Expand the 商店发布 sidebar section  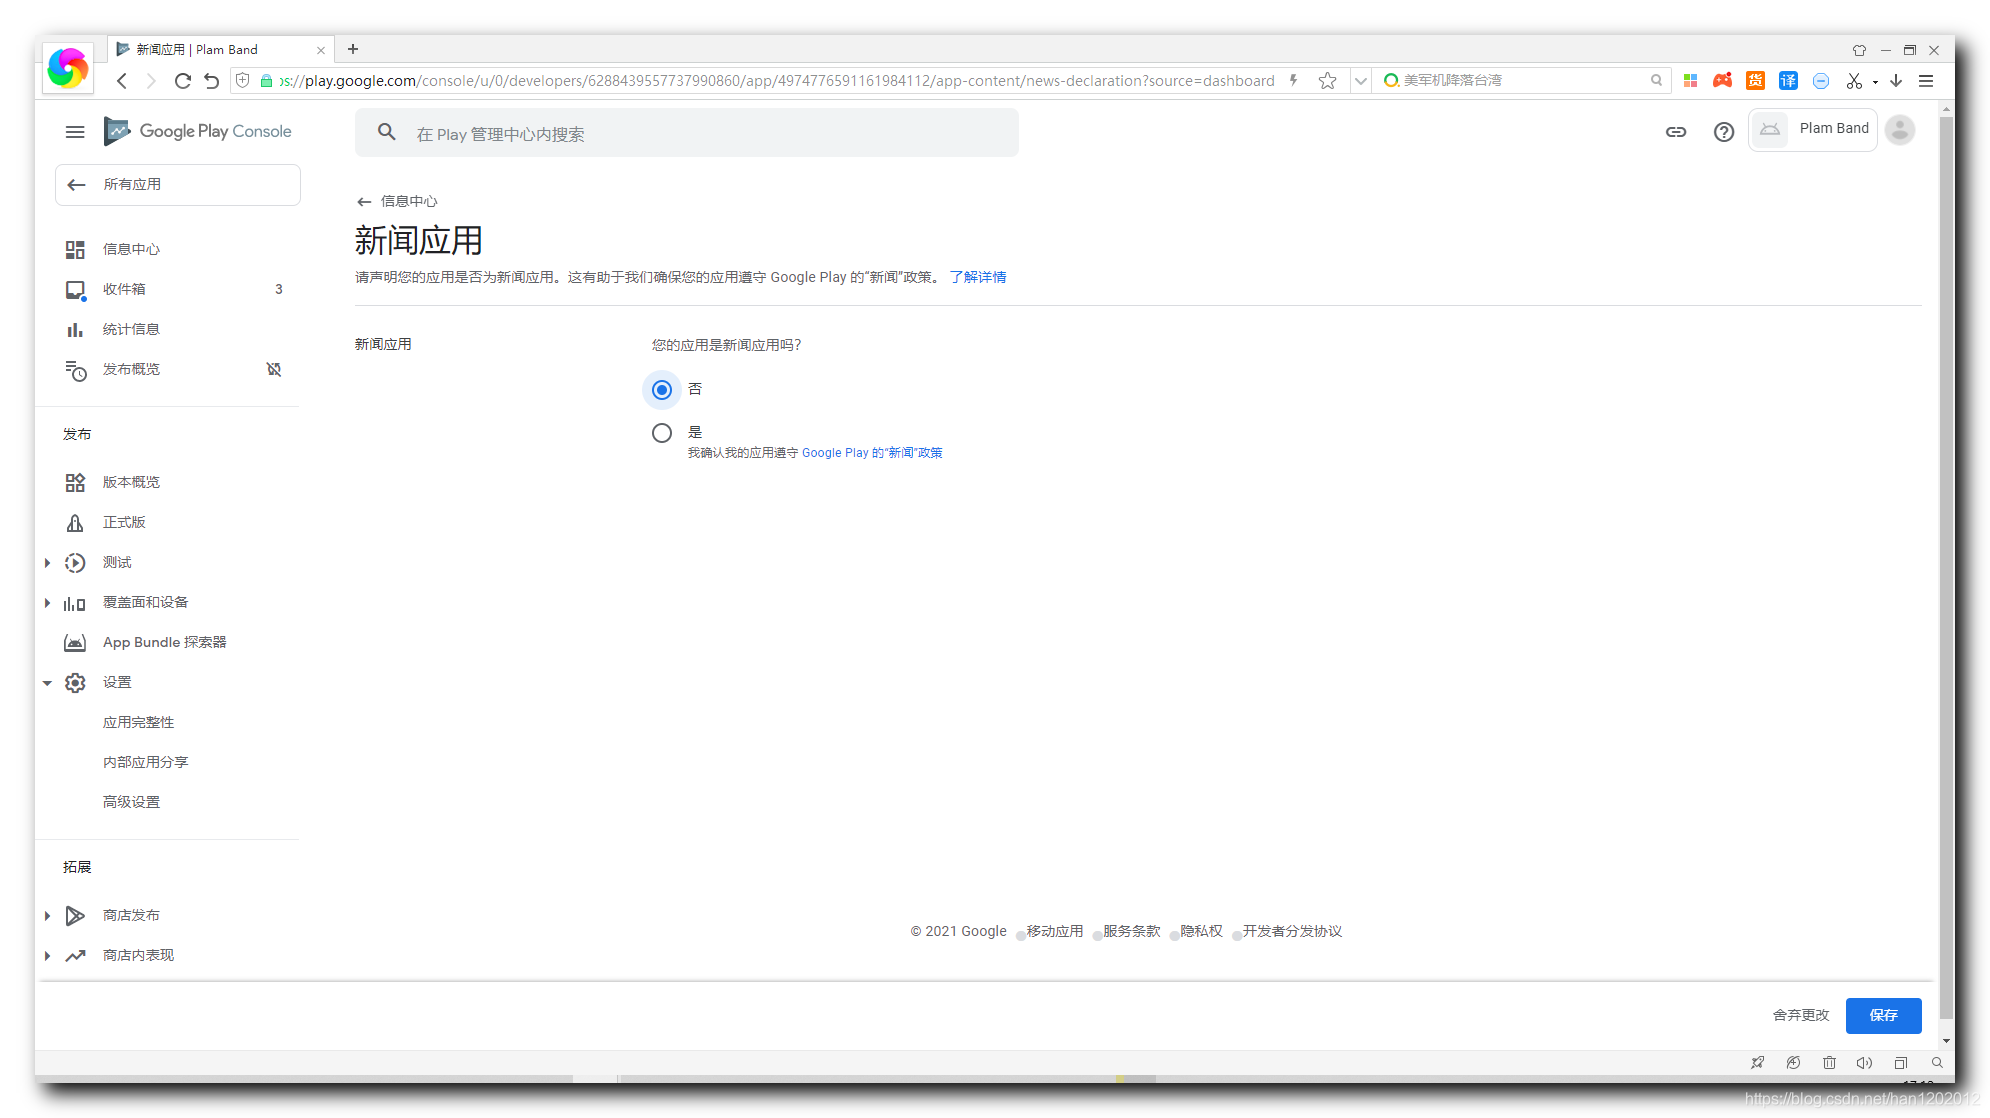[x=47, y=916]
